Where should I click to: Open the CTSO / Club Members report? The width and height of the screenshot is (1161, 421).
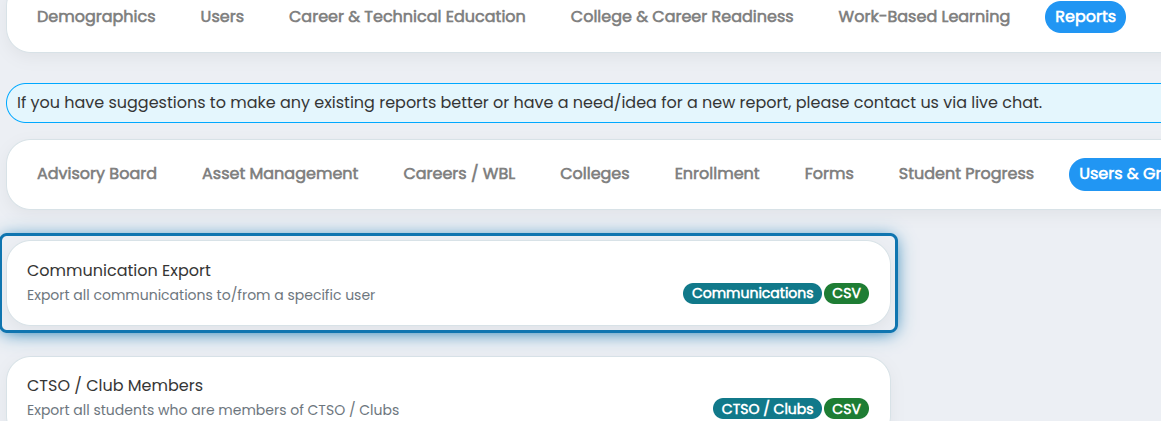448,389
